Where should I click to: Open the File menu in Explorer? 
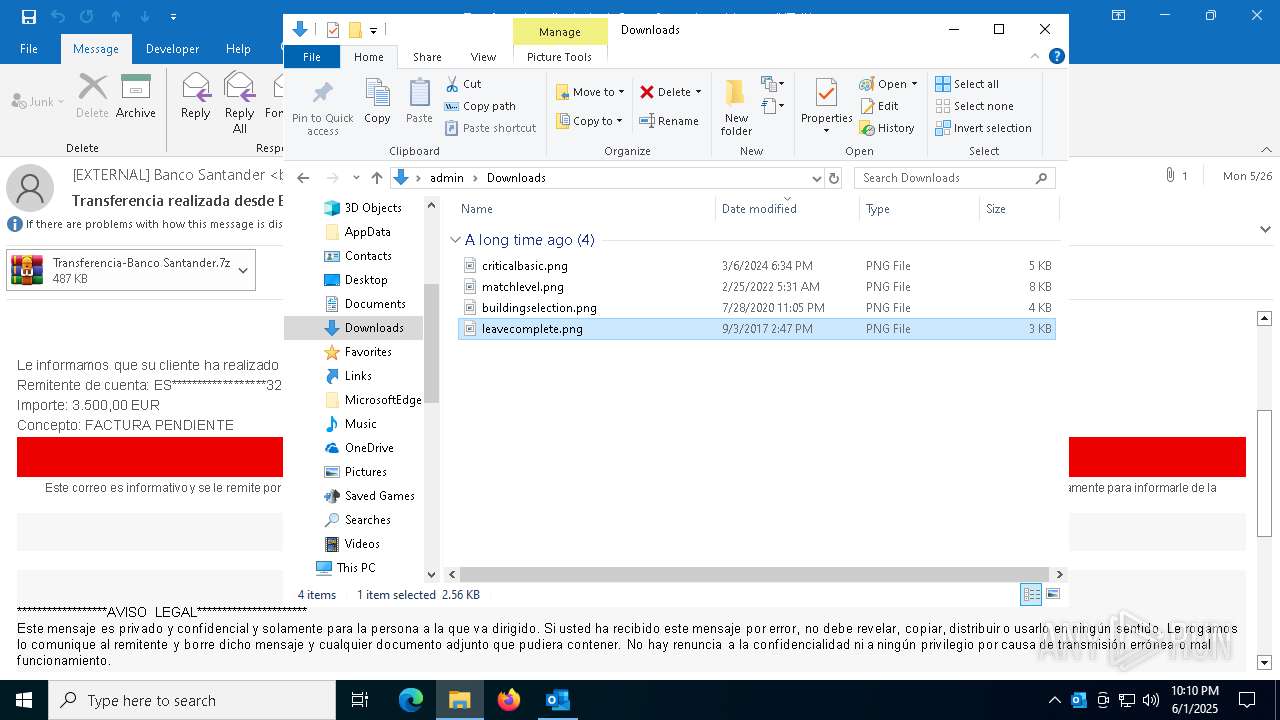(312, 57)
